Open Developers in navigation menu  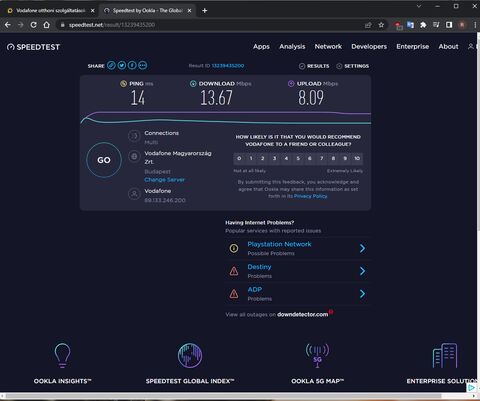pyautogui.click(x=369, y=47)
